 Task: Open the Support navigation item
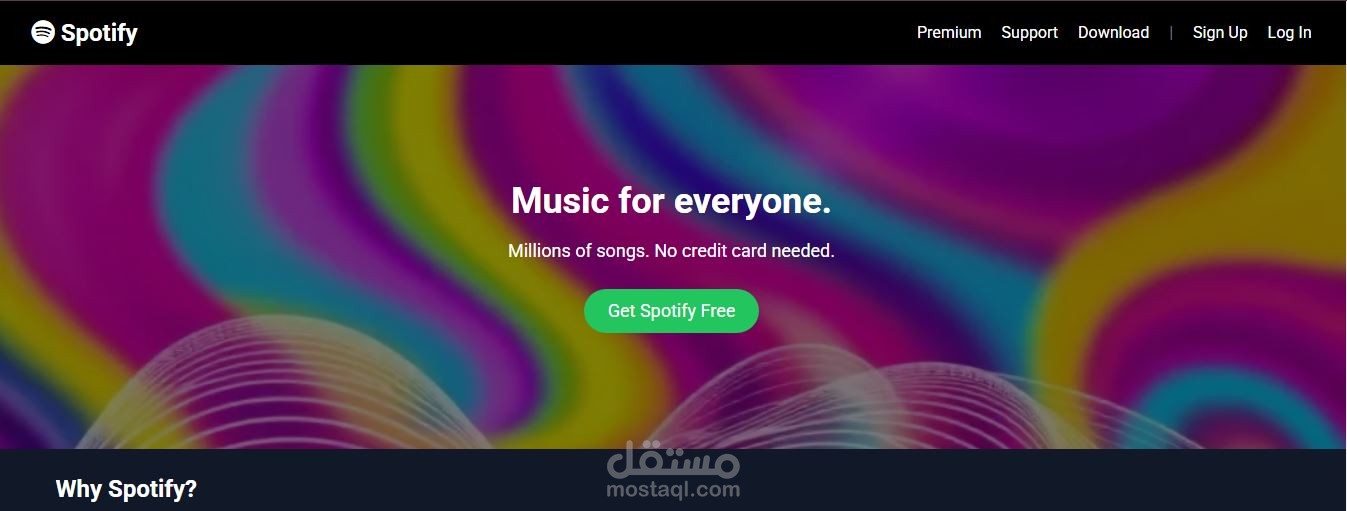[x=1029, y=32]
